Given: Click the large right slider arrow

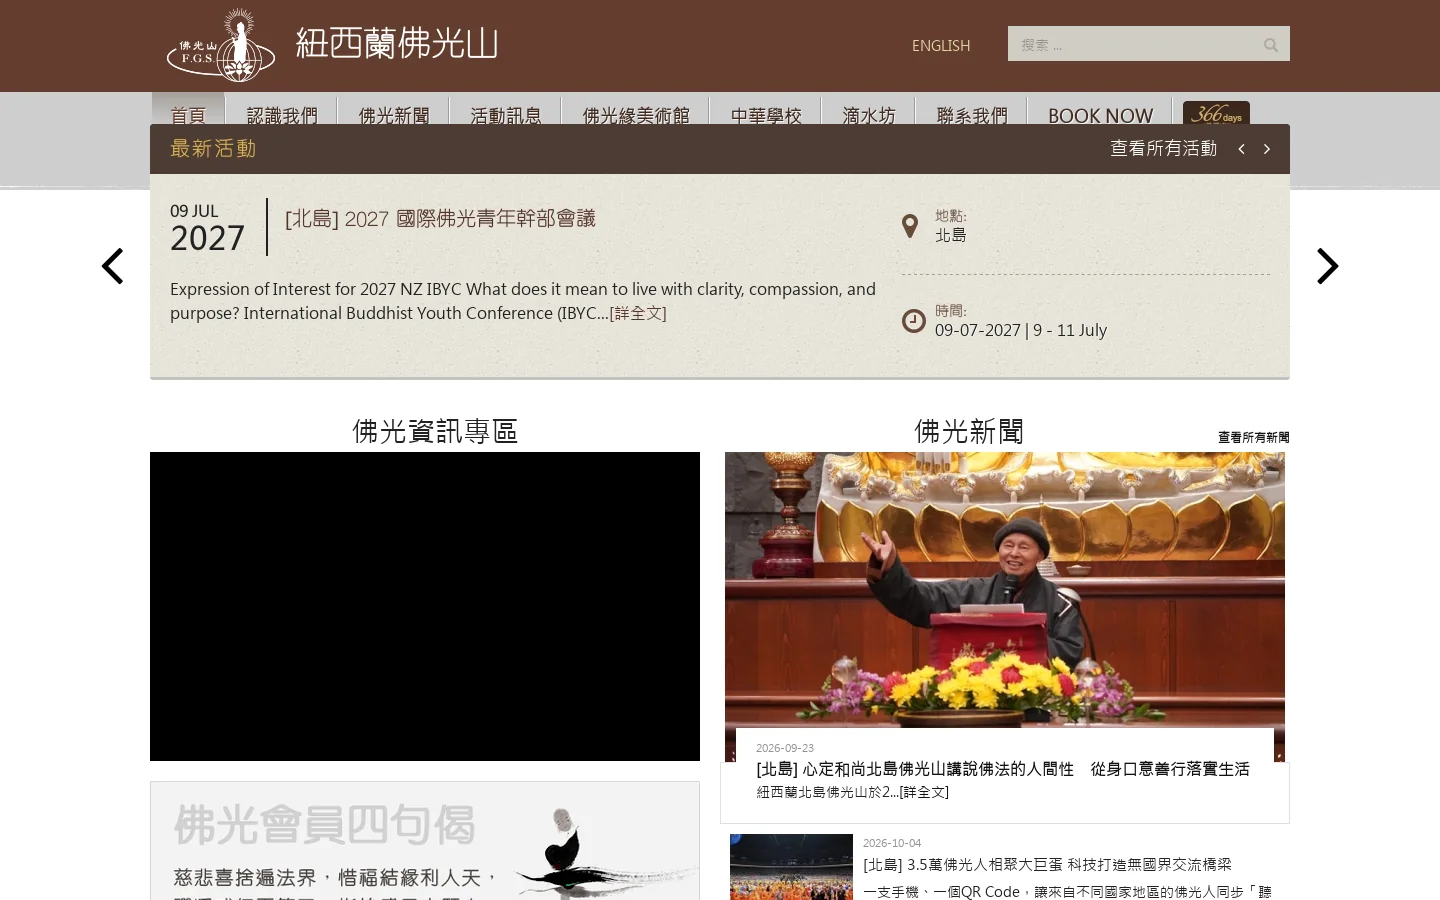Looking at the screenshot, I should [1327, 266].
